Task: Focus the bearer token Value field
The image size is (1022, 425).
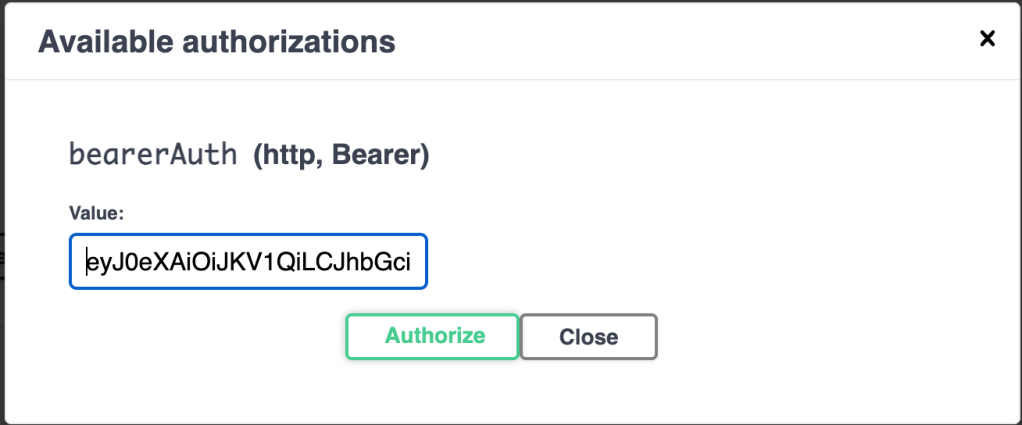Action: coord(248,262)
